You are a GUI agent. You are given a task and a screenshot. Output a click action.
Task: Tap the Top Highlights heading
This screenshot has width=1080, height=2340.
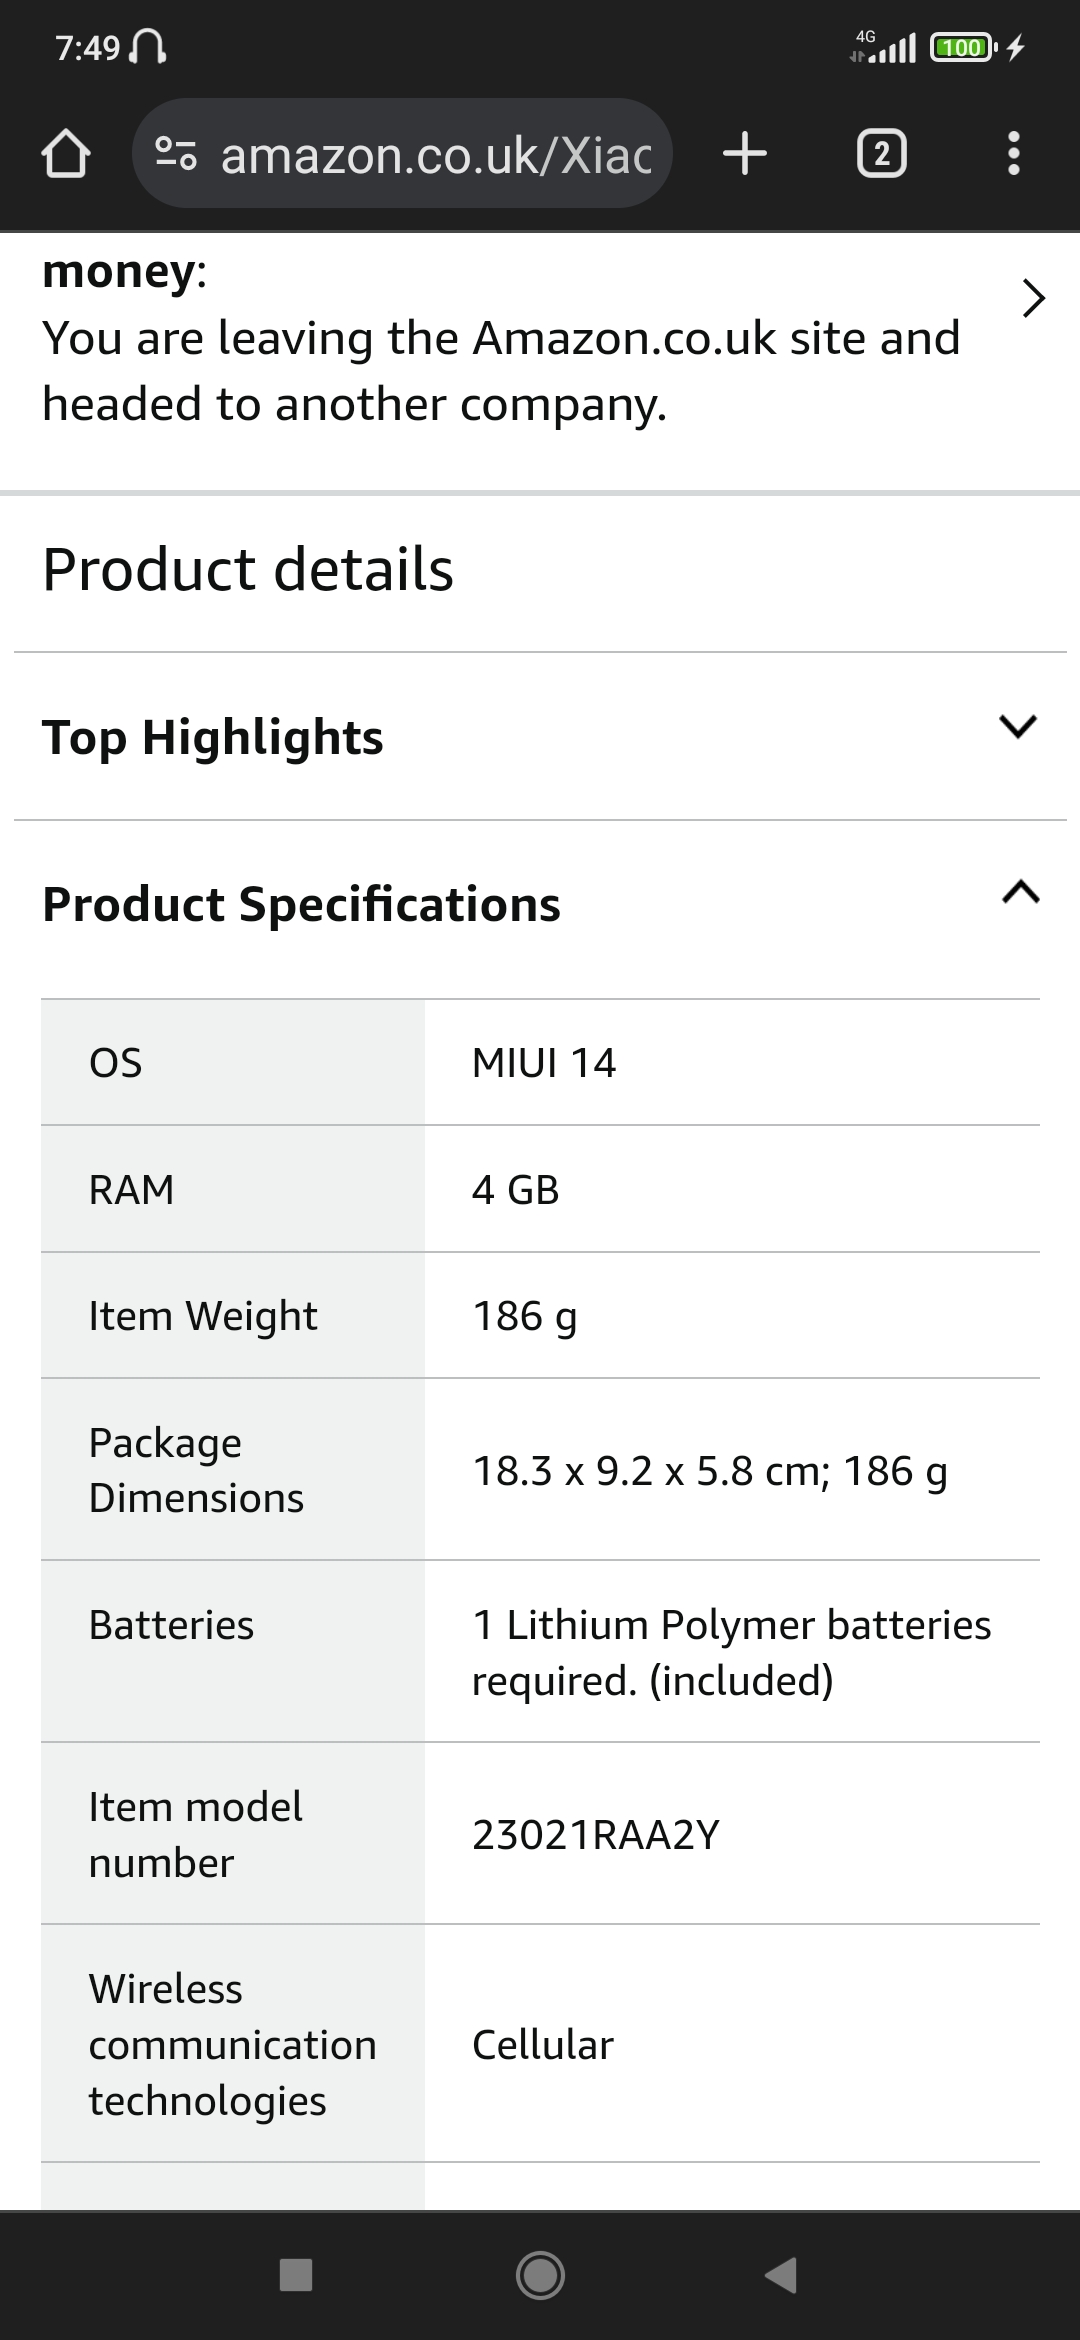tap(212, 738)
